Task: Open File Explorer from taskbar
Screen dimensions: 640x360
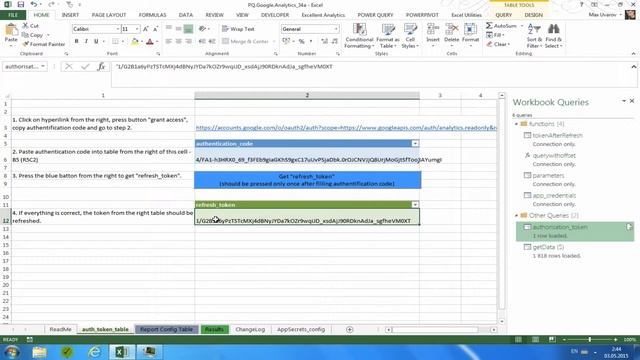Action: coord(39,352)
